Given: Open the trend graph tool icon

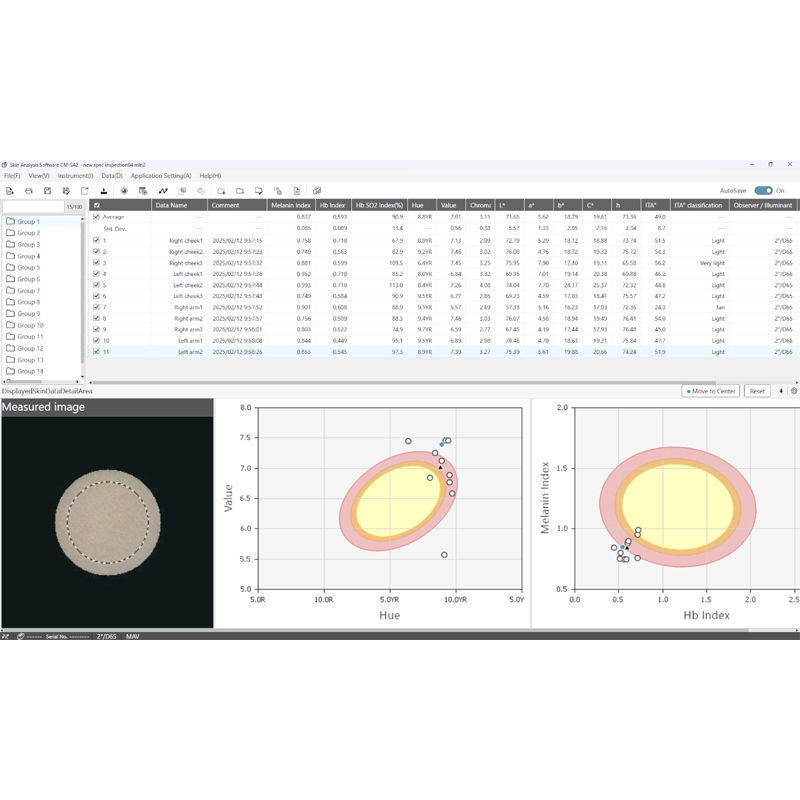Looking at the screenshot, I should (161, 191).
